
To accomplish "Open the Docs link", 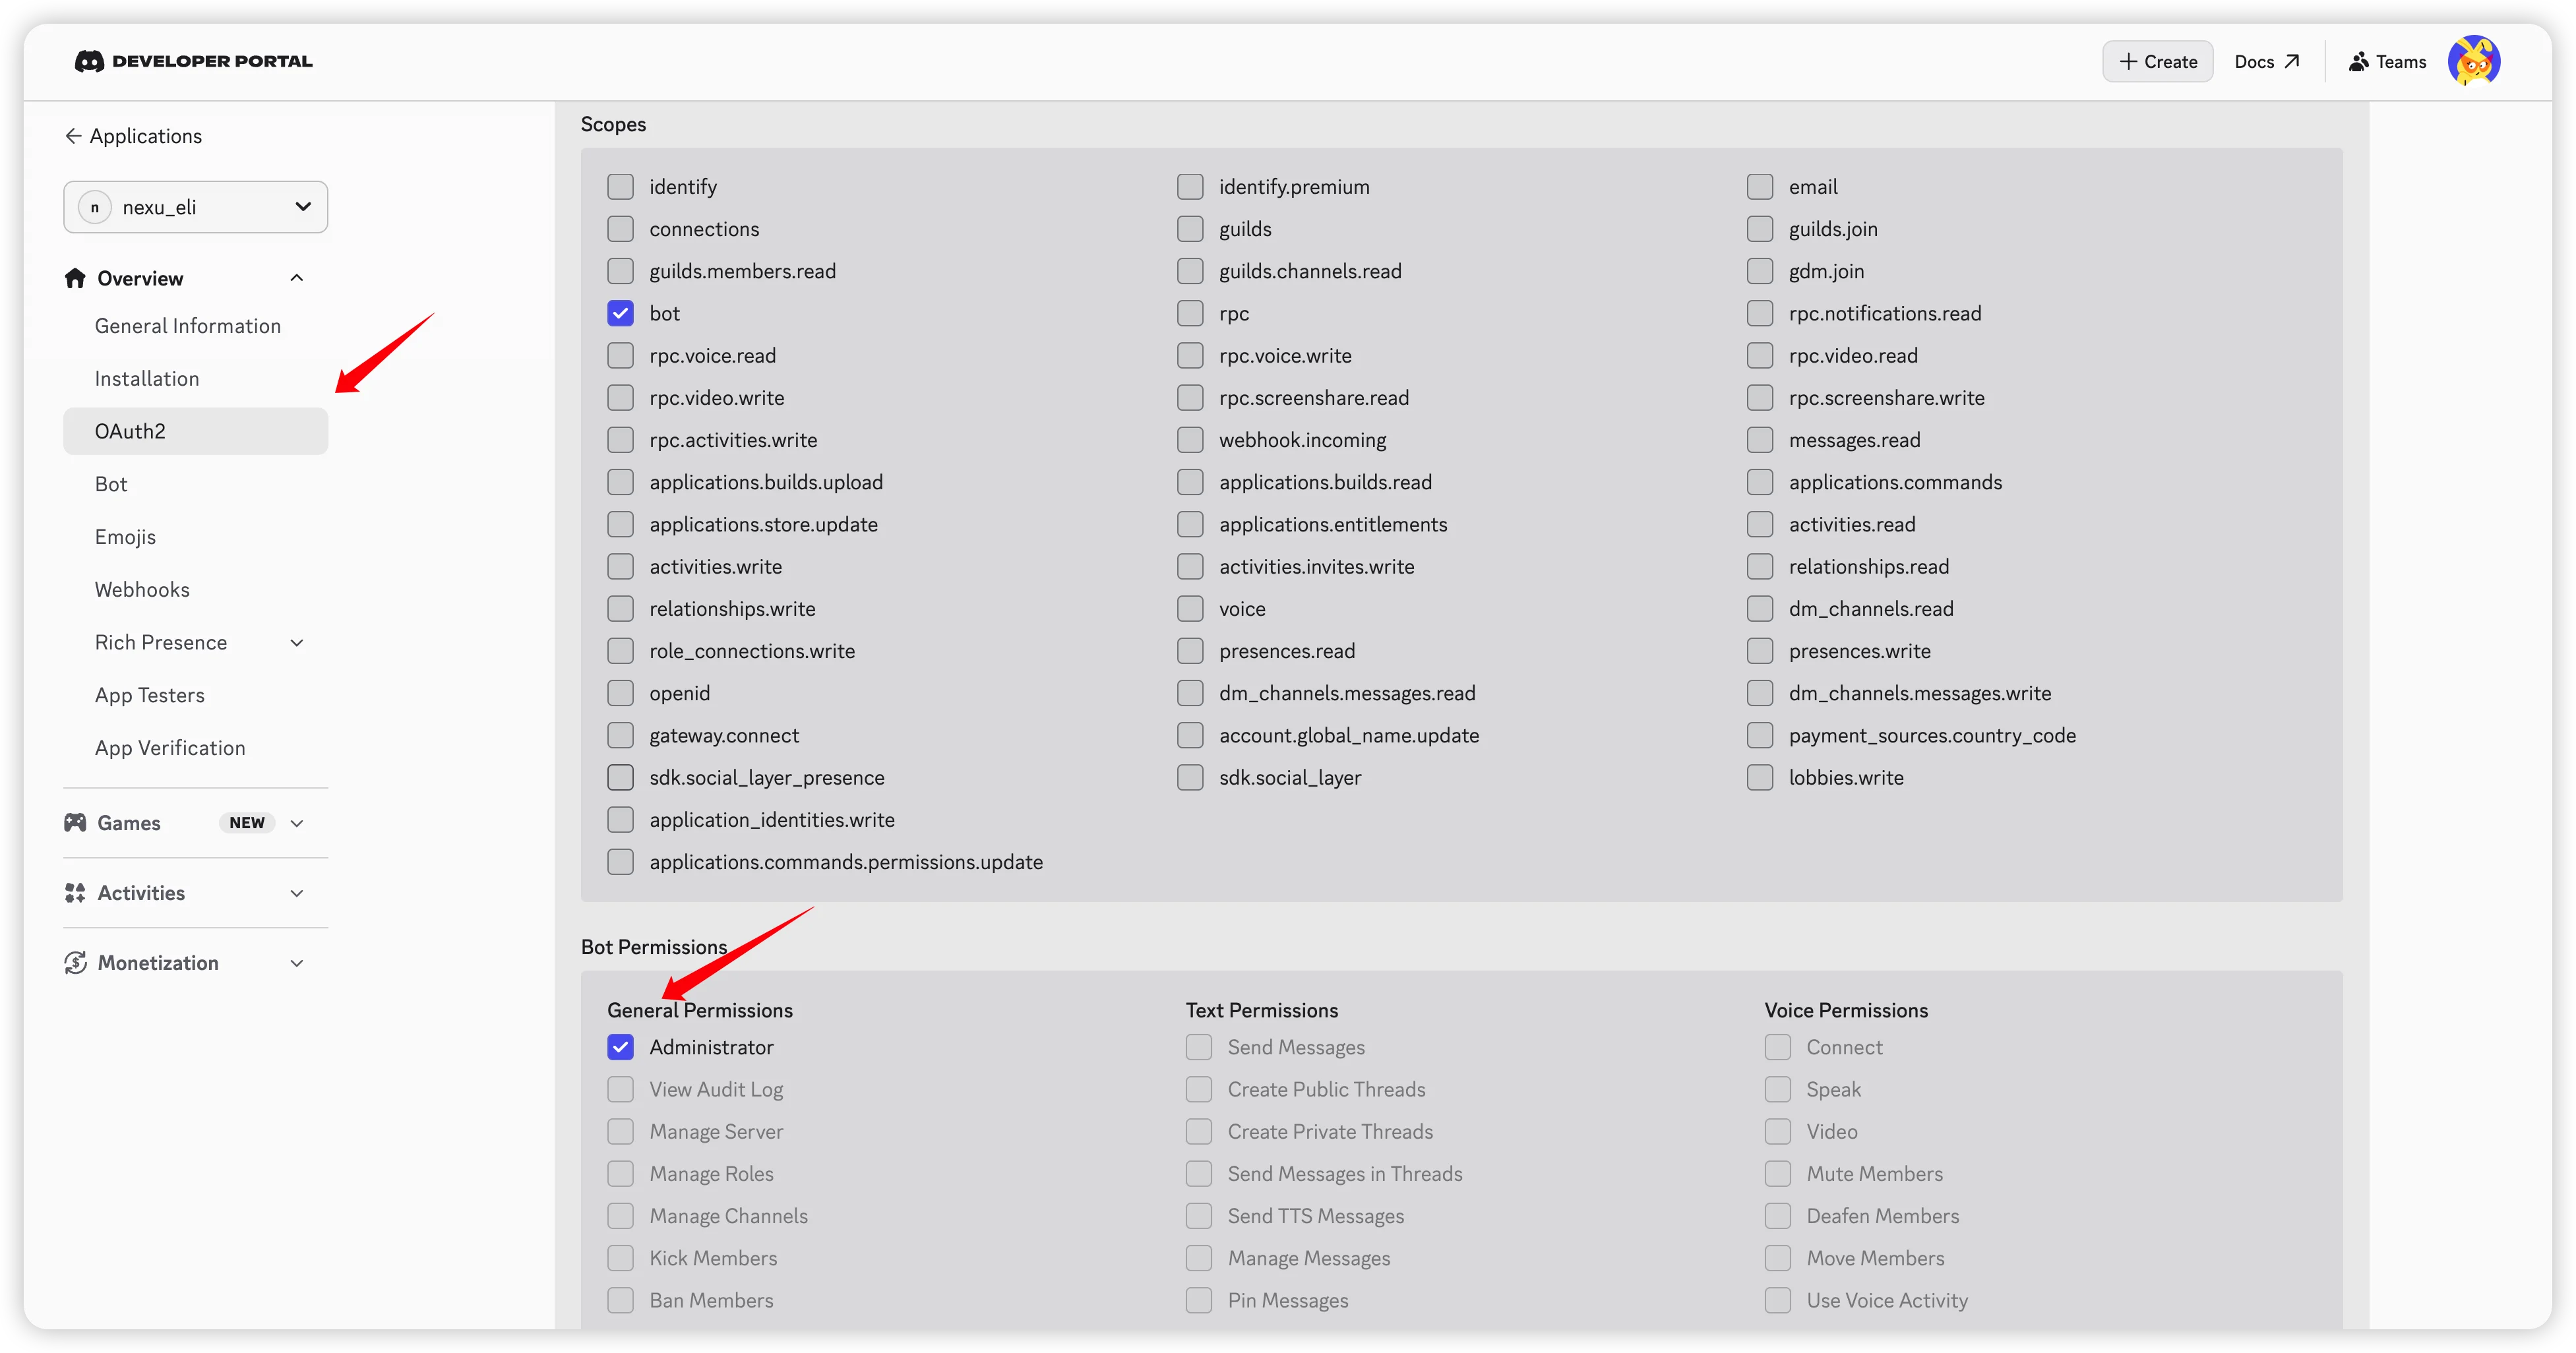I will (2266, 60).
